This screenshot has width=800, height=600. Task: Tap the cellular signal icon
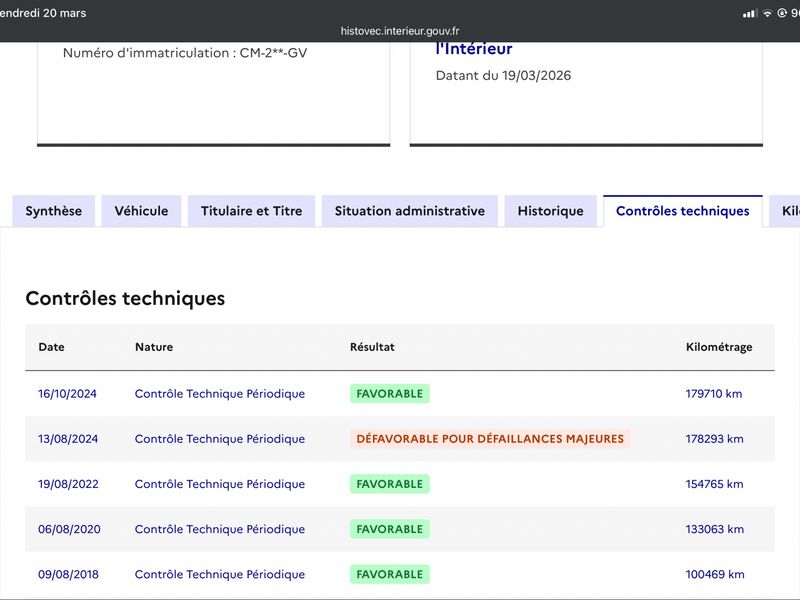(x=749, y=14)
